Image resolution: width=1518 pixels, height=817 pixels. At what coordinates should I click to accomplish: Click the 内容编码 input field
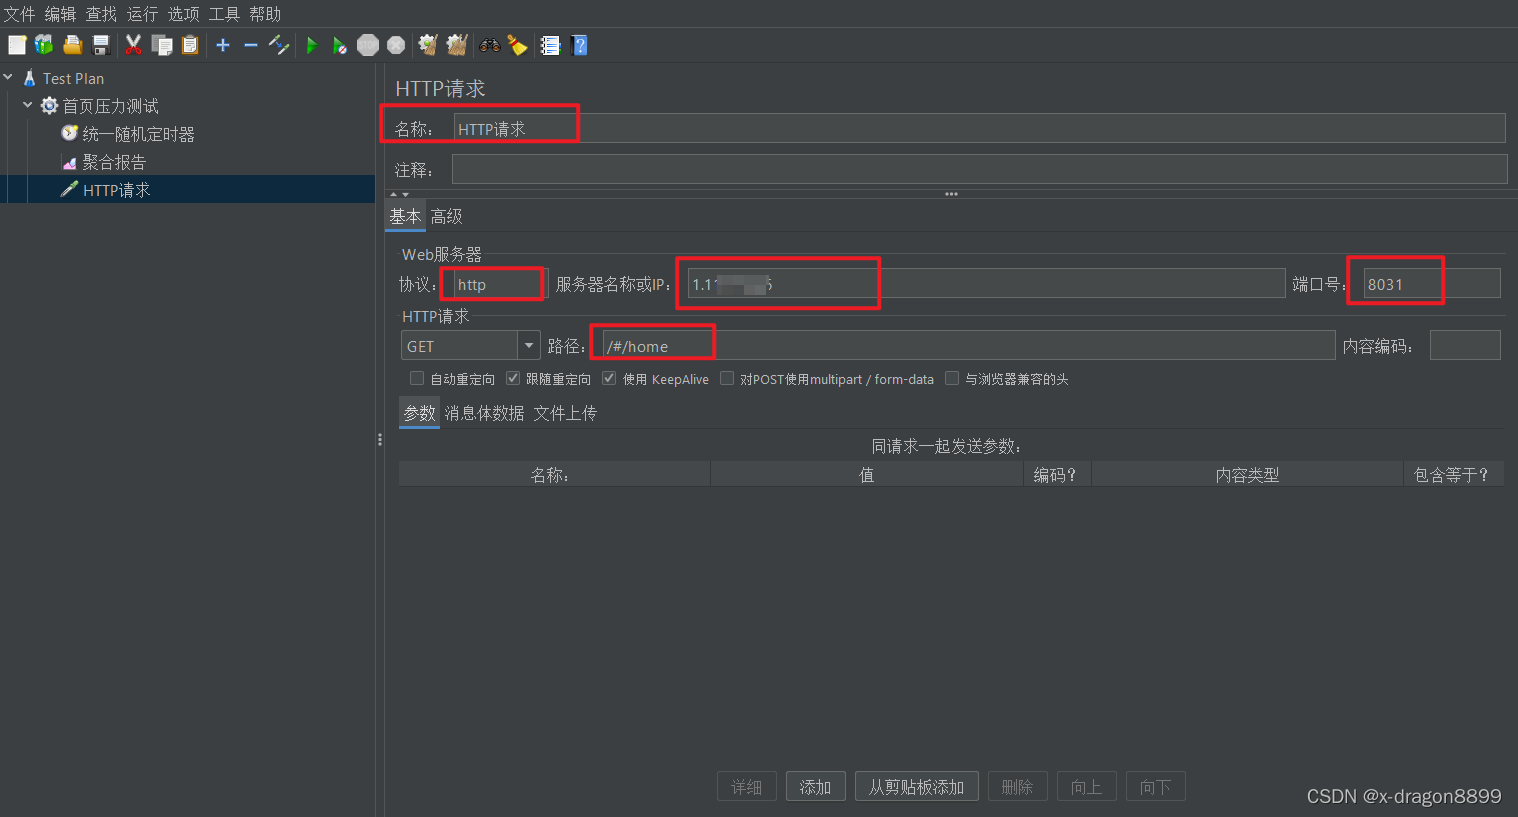coord(1465,346)
